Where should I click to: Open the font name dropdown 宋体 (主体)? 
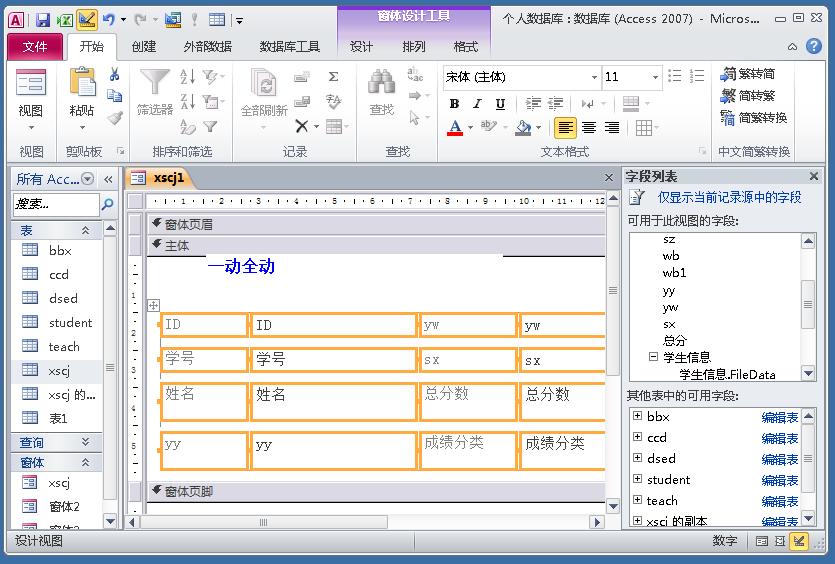tap(594, 77)
